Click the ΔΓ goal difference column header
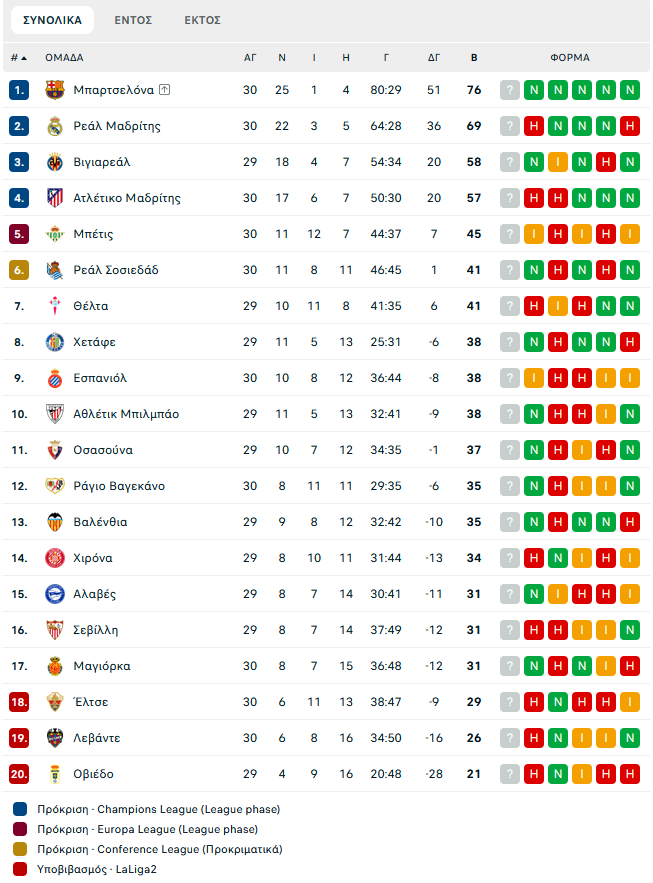Viewport: 653px width, 883px height. coord(434,57)
